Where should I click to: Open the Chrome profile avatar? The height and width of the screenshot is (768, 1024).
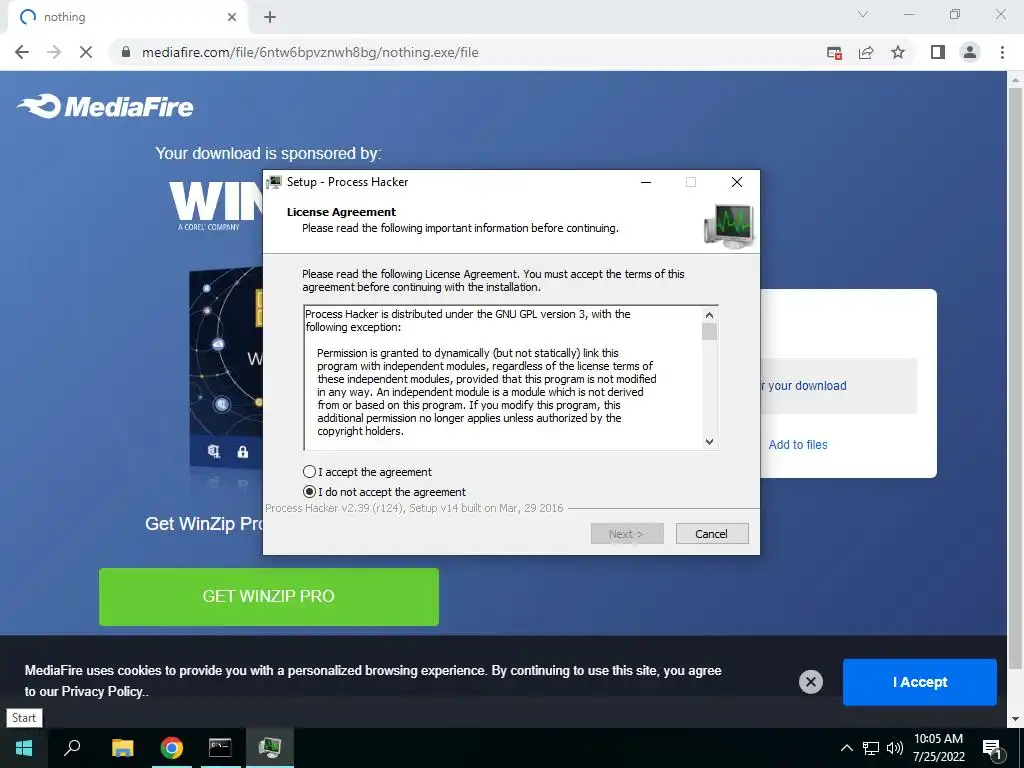(x=970, y=52)
